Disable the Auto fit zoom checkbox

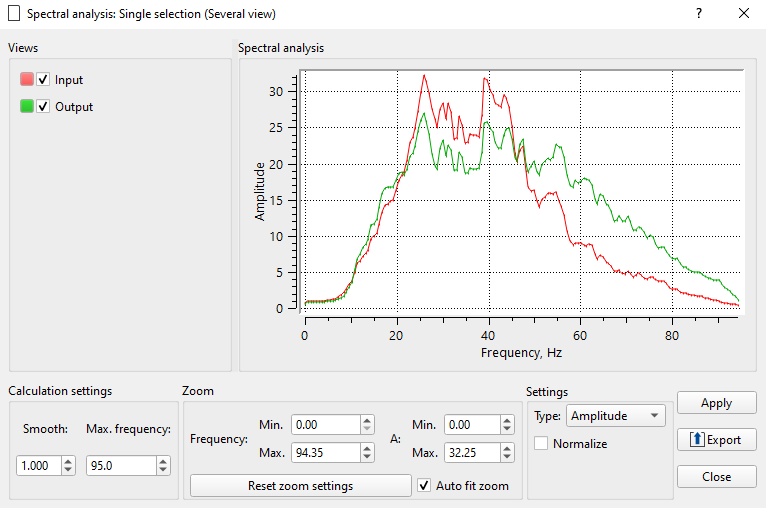point(425,486)
